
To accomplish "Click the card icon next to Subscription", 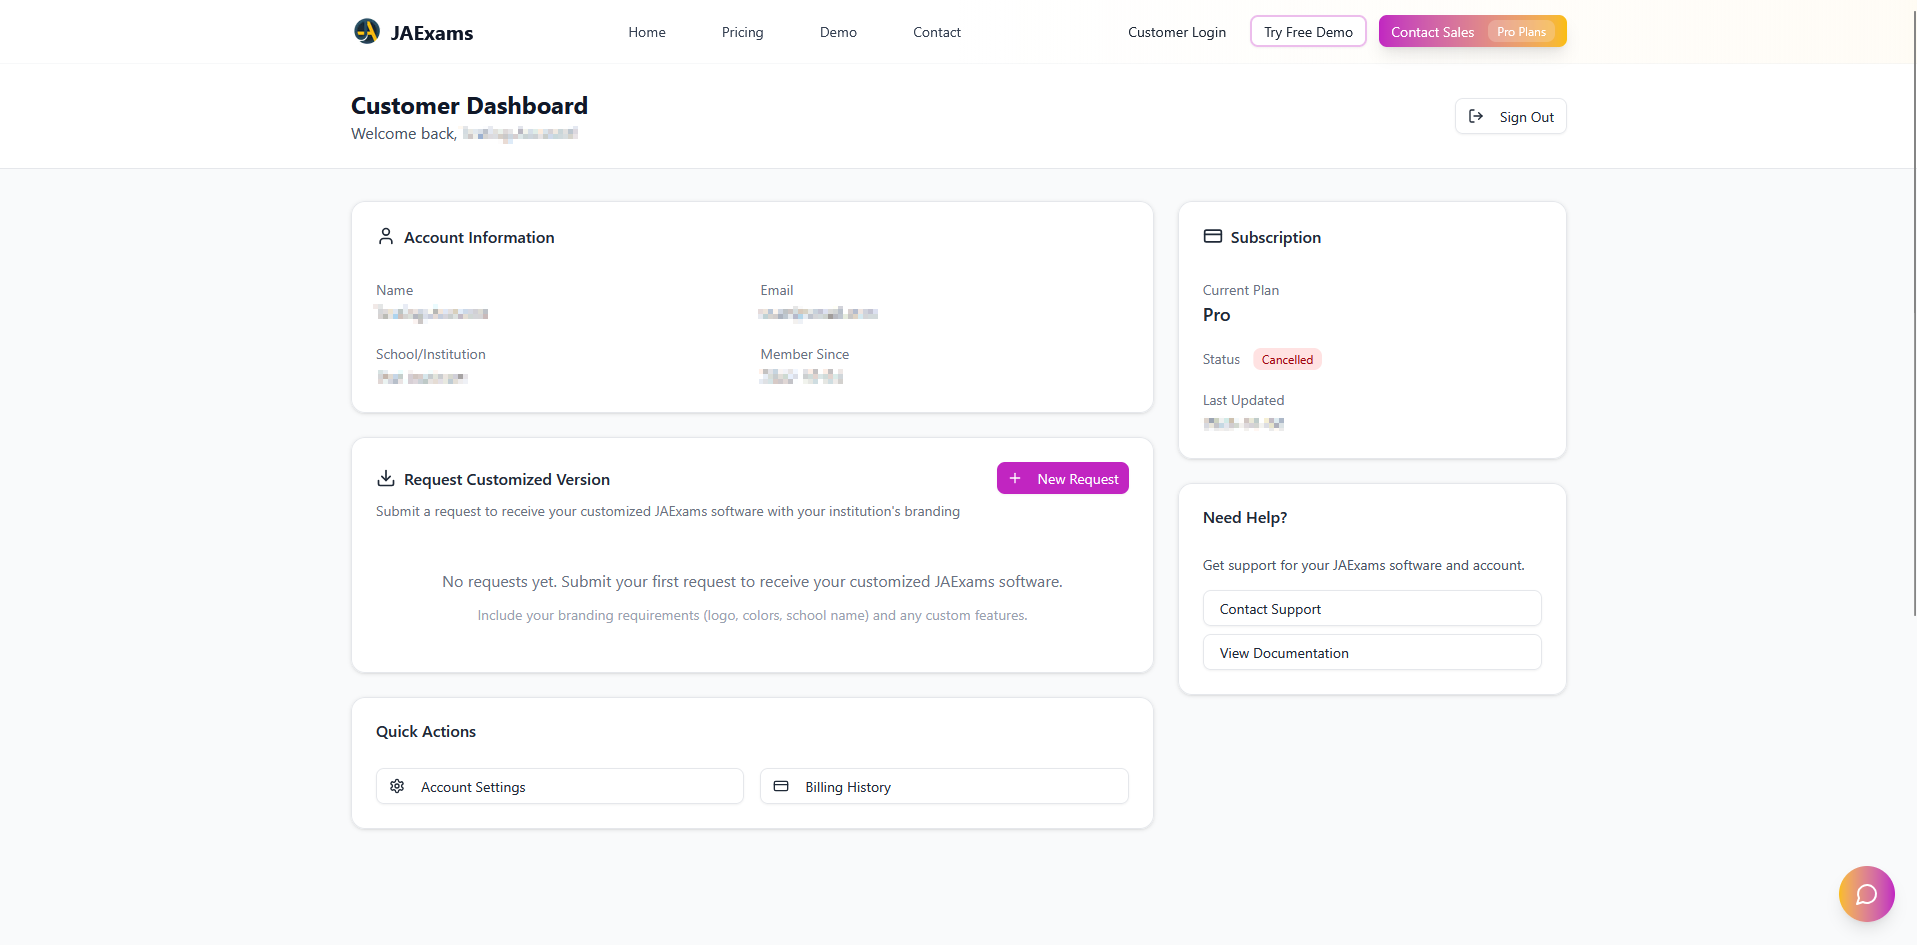I will (1213, 237).
